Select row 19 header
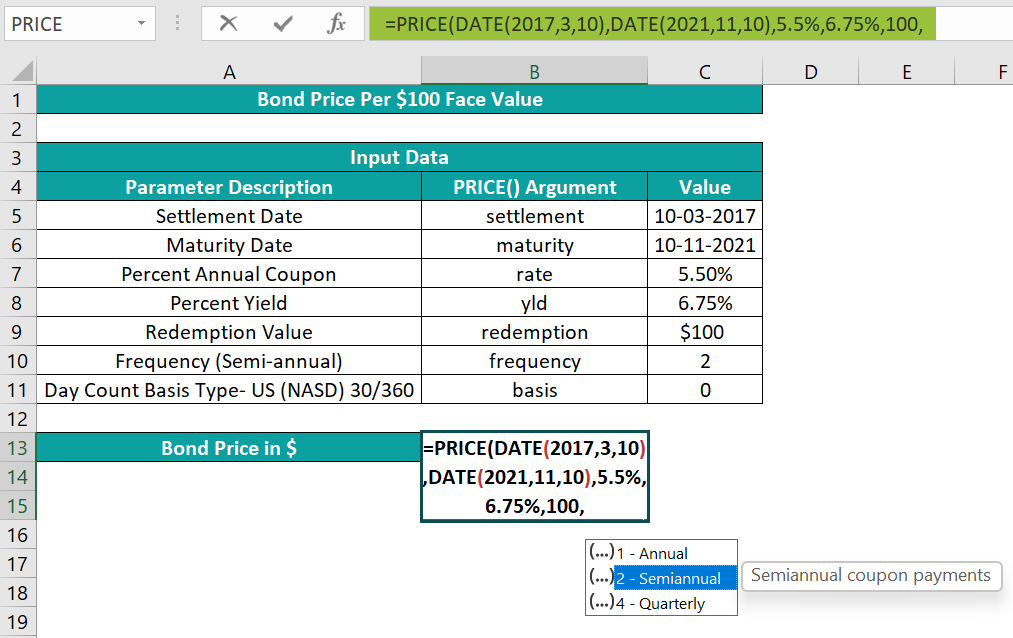The width and height of the screenshot is (1013, 638). coord(17,622)
